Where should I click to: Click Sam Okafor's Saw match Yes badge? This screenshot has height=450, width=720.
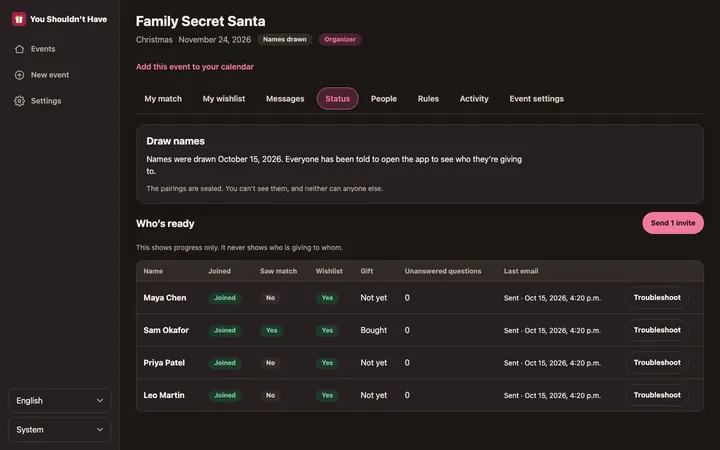tap(271, 330)
